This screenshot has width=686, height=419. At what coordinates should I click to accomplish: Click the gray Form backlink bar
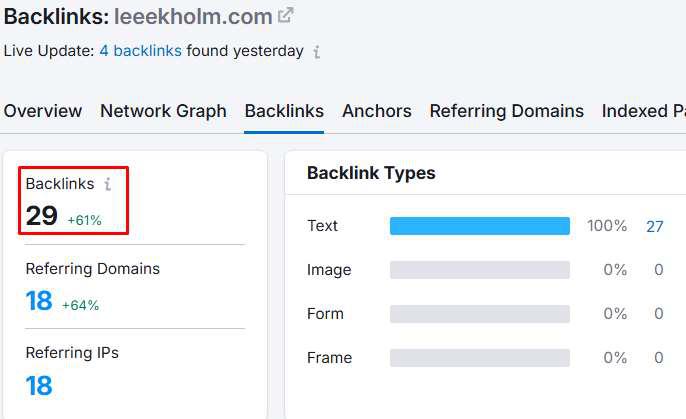pyautogui.click(x=479, y=314)
